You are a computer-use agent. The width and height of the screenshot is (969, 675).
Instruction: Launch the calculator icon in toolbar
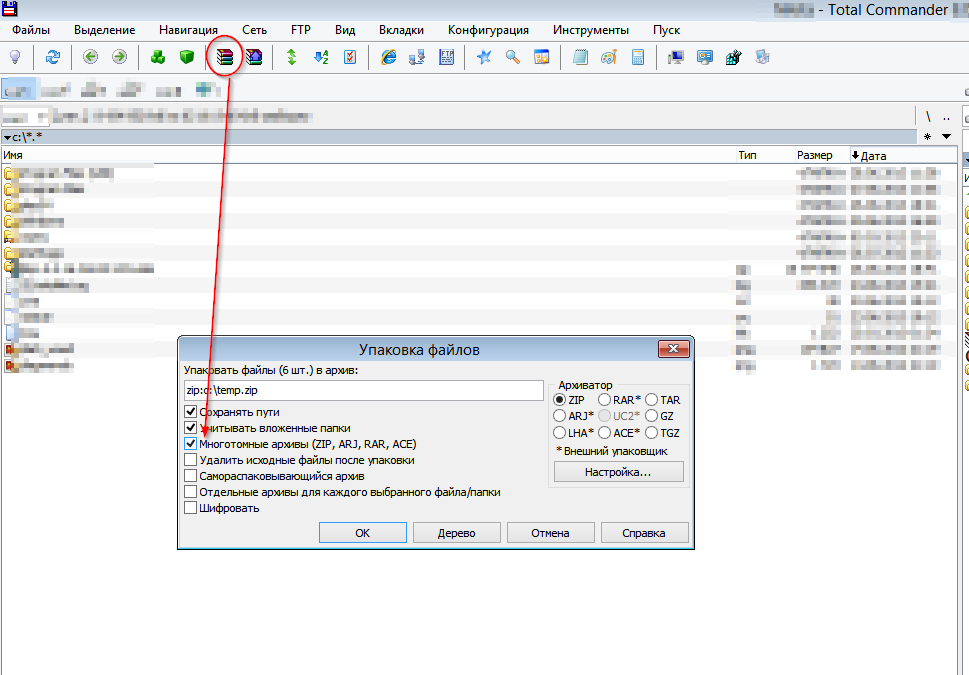pyautogui.click(x=637, y=58)
